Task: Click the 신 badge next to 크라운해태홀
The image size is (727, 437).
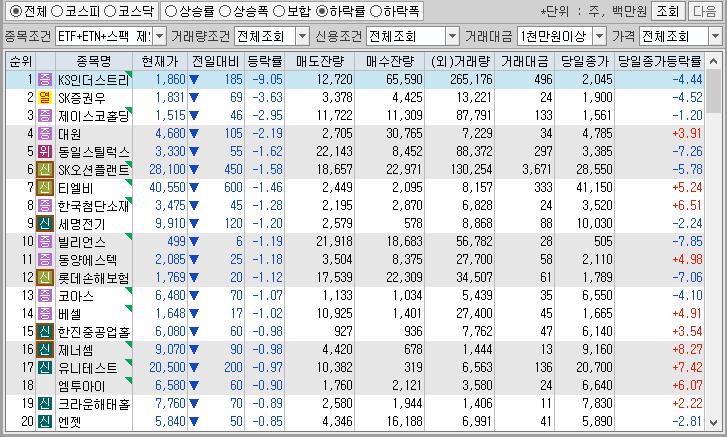Action: click(x=45, y=404)
